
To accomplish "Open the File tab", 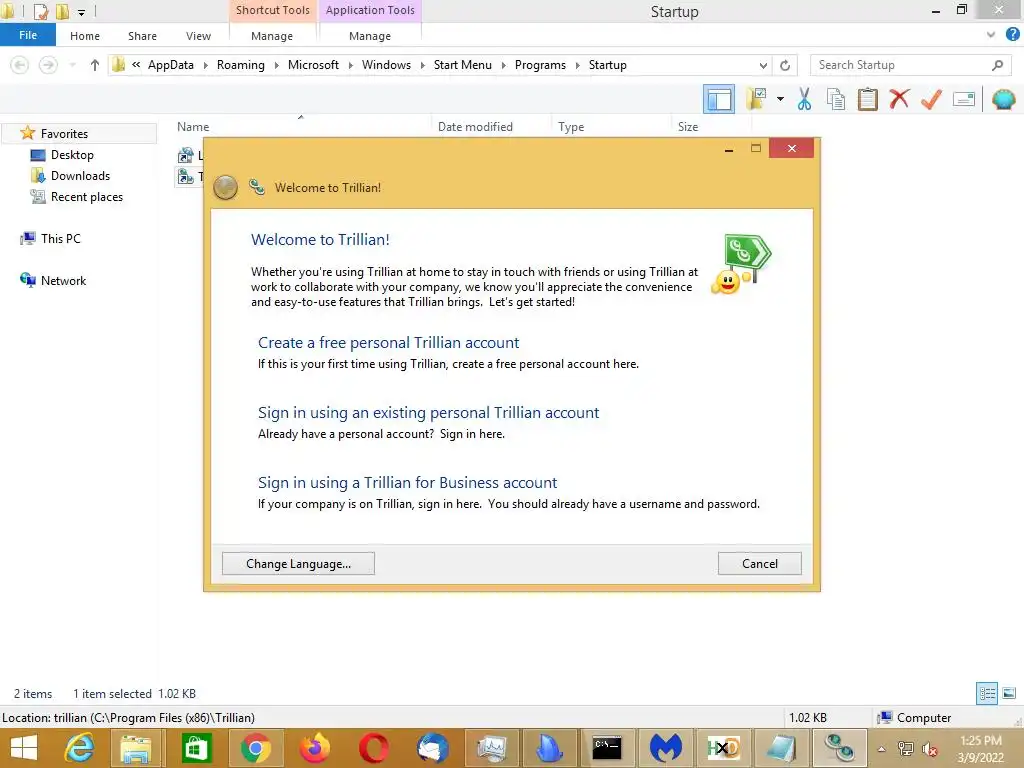I will tap(28, 35).
